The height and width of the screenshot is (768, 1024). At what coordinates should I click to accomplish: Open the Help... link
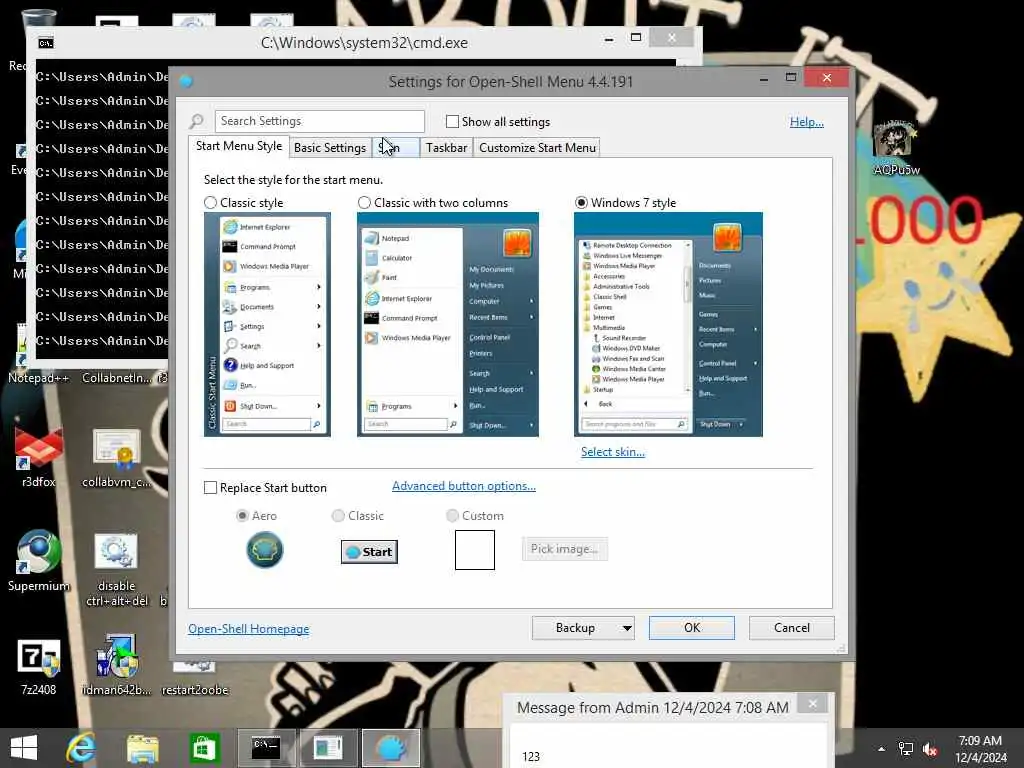(x=807, y=121)
